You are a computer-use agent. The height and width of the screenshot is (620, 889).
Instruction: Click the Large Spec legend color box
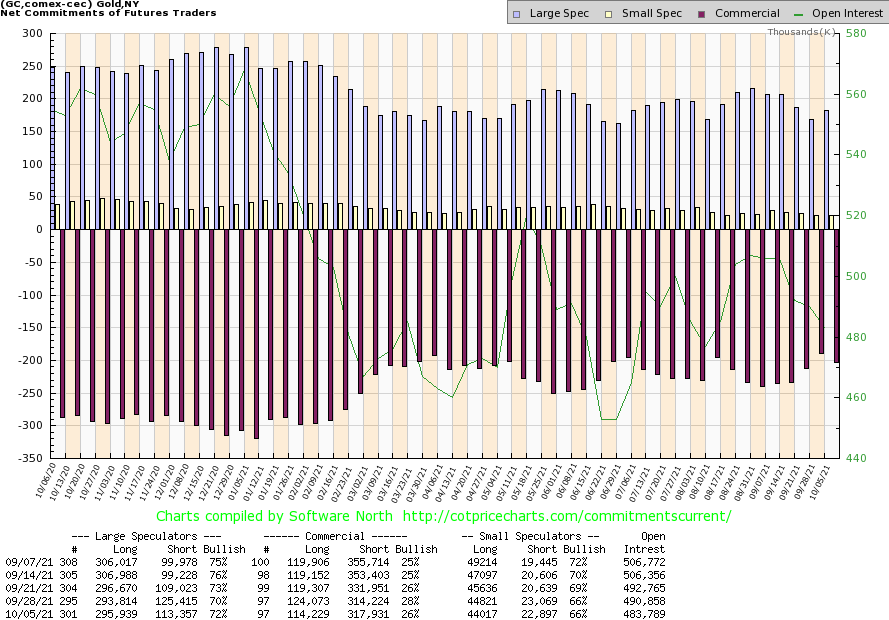tap(515, 14)
